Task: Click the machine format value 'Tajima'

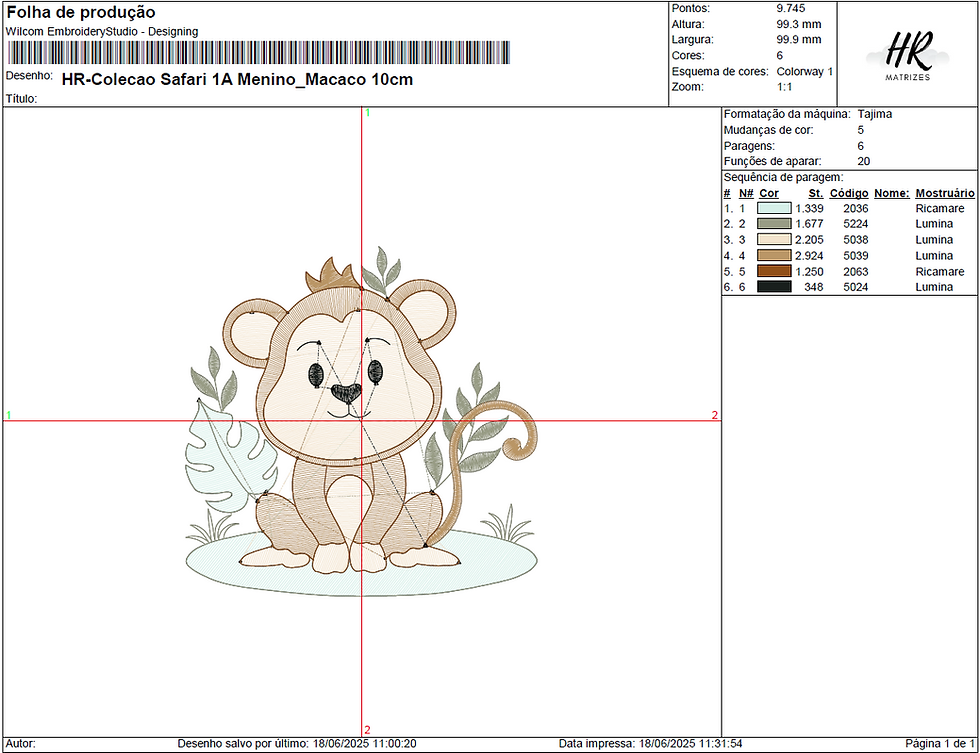Action: tap(874, 114)
